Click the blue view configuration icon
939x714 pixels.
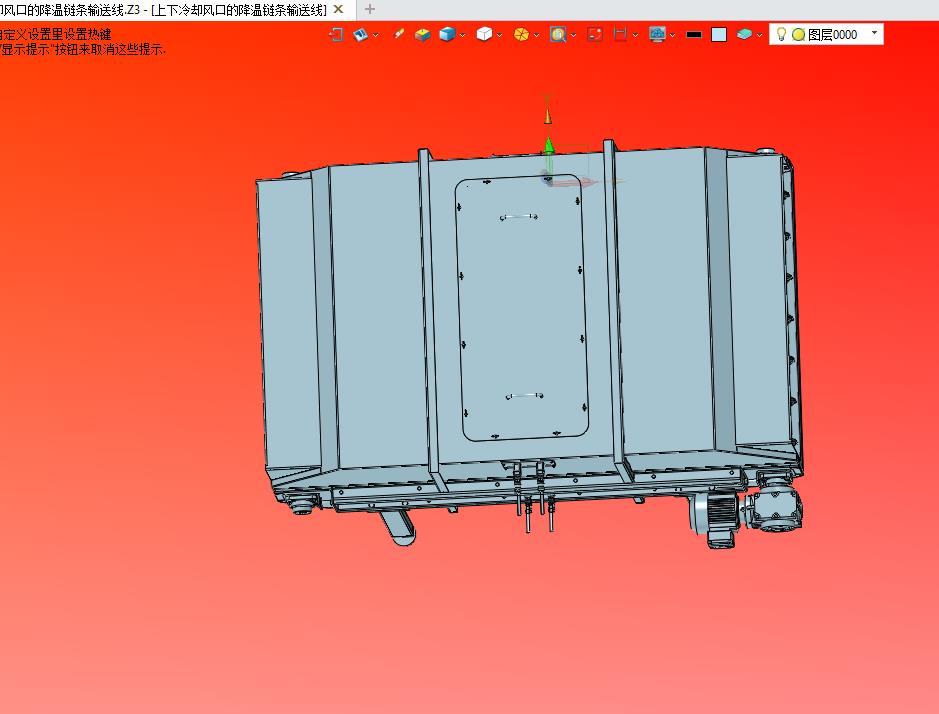point(361,35)
